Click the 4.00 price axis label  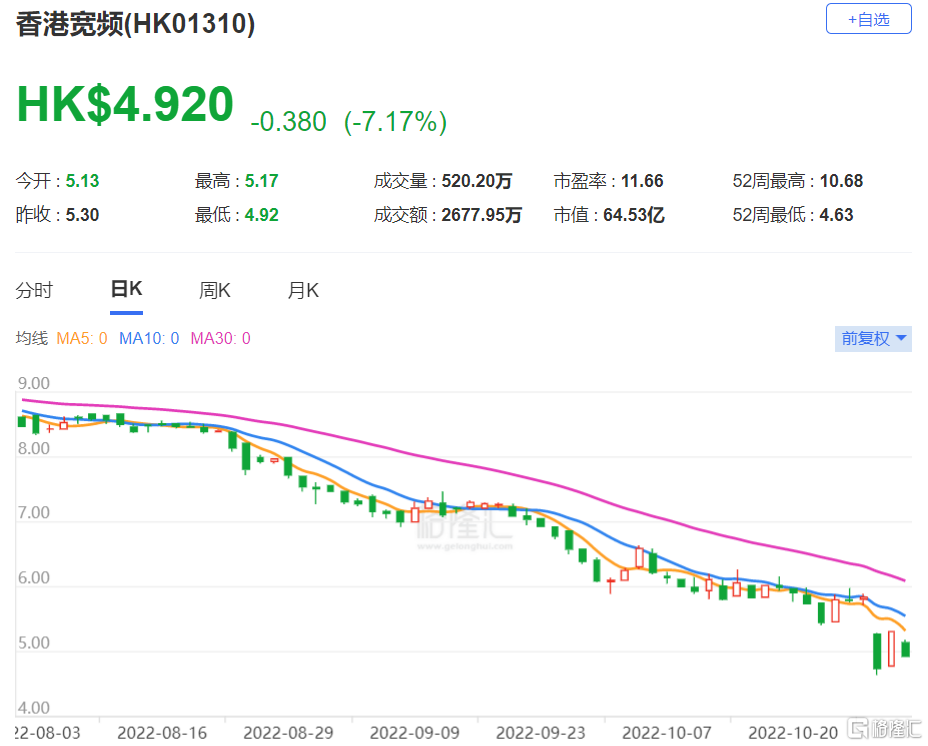point(34,708)
